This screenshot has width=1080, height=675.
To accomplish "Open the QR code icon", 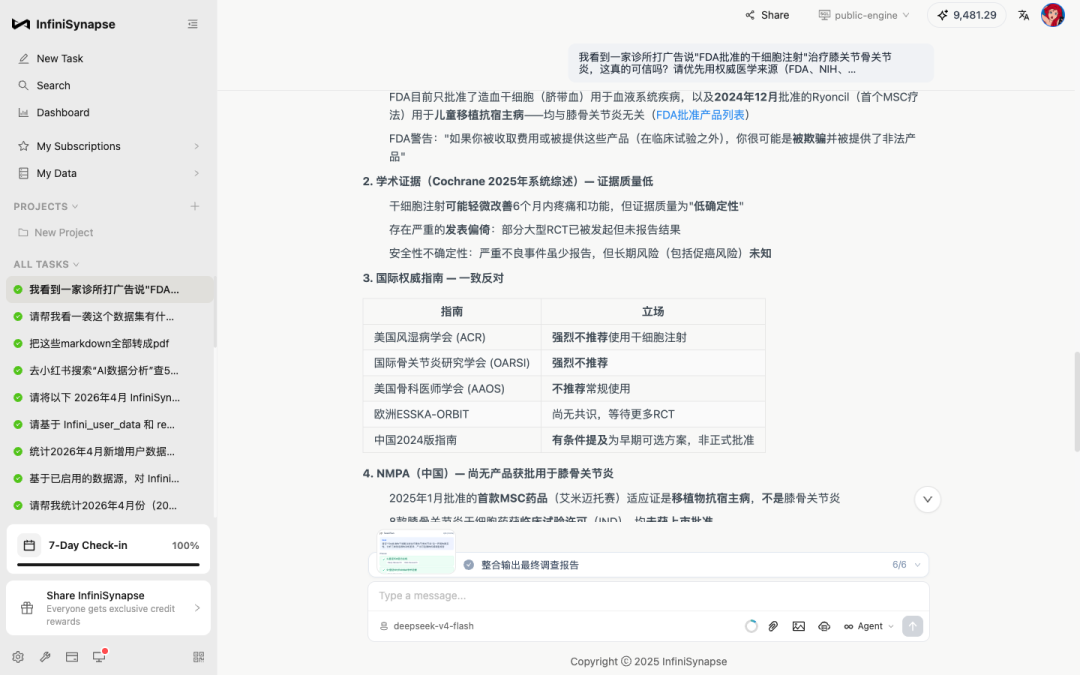I will click(198, 657).
